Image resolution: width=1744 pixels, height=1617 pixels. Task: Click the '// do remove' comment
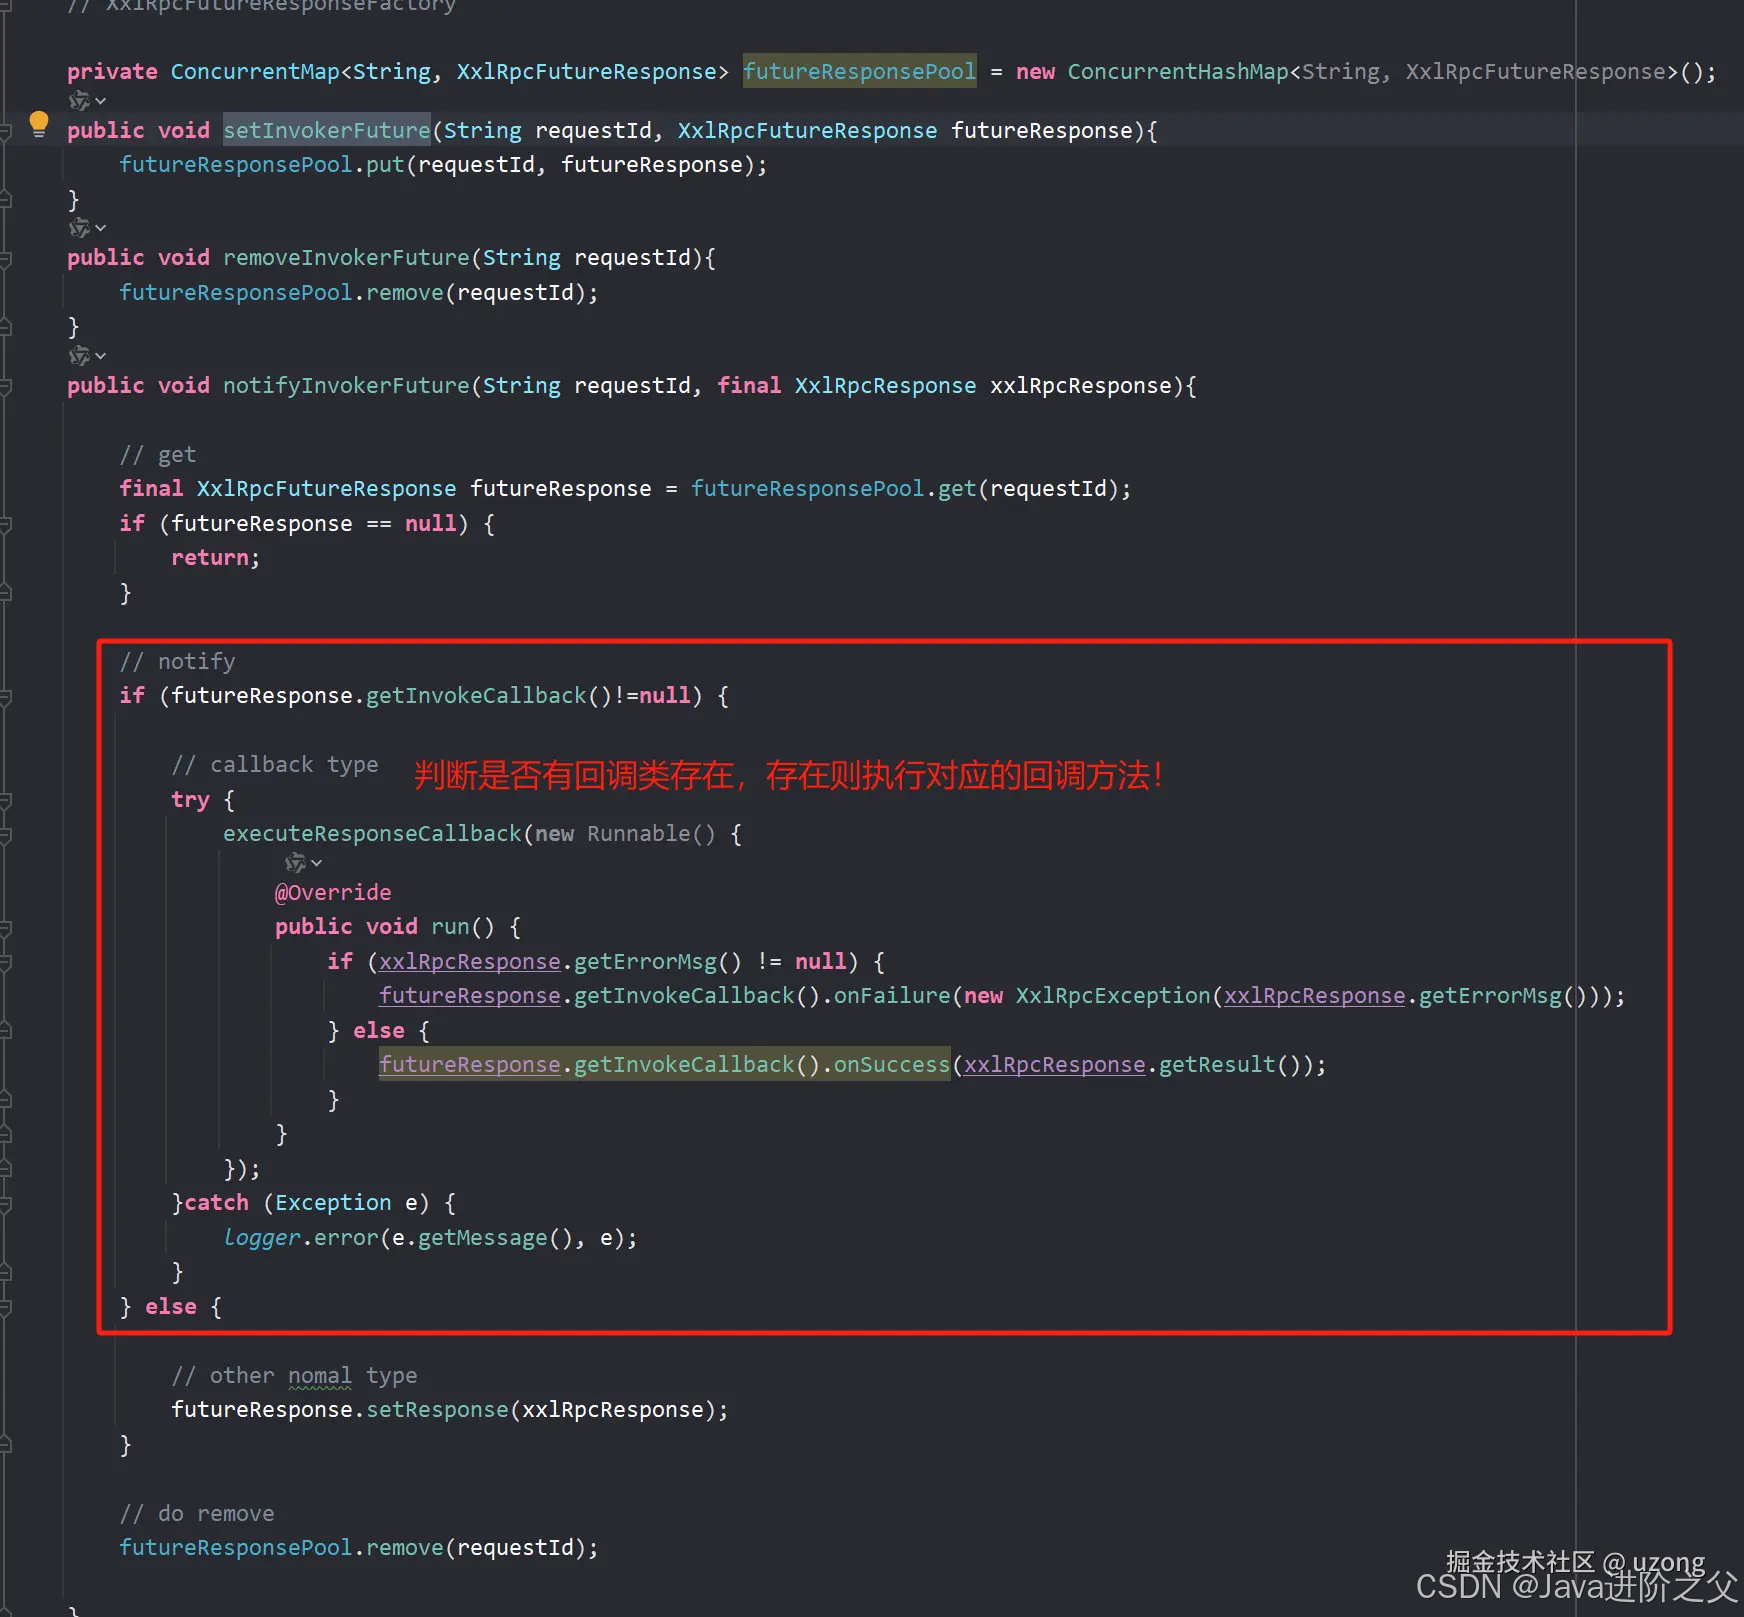(197, 1513)
